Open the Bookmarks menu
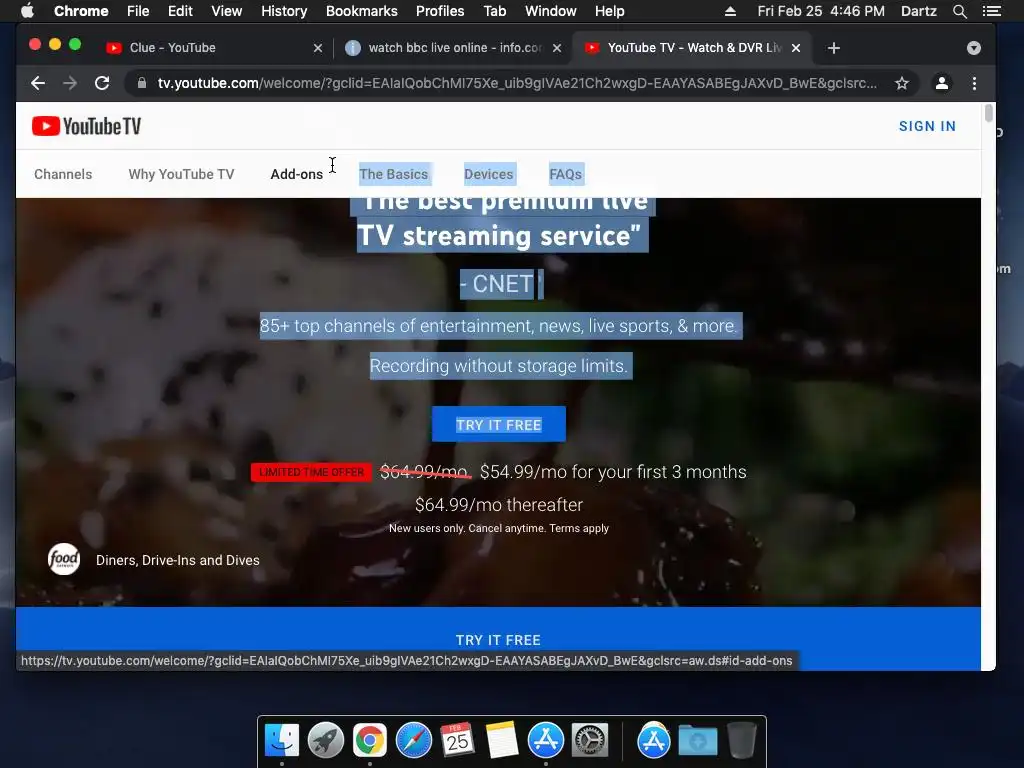 point(362,11)
